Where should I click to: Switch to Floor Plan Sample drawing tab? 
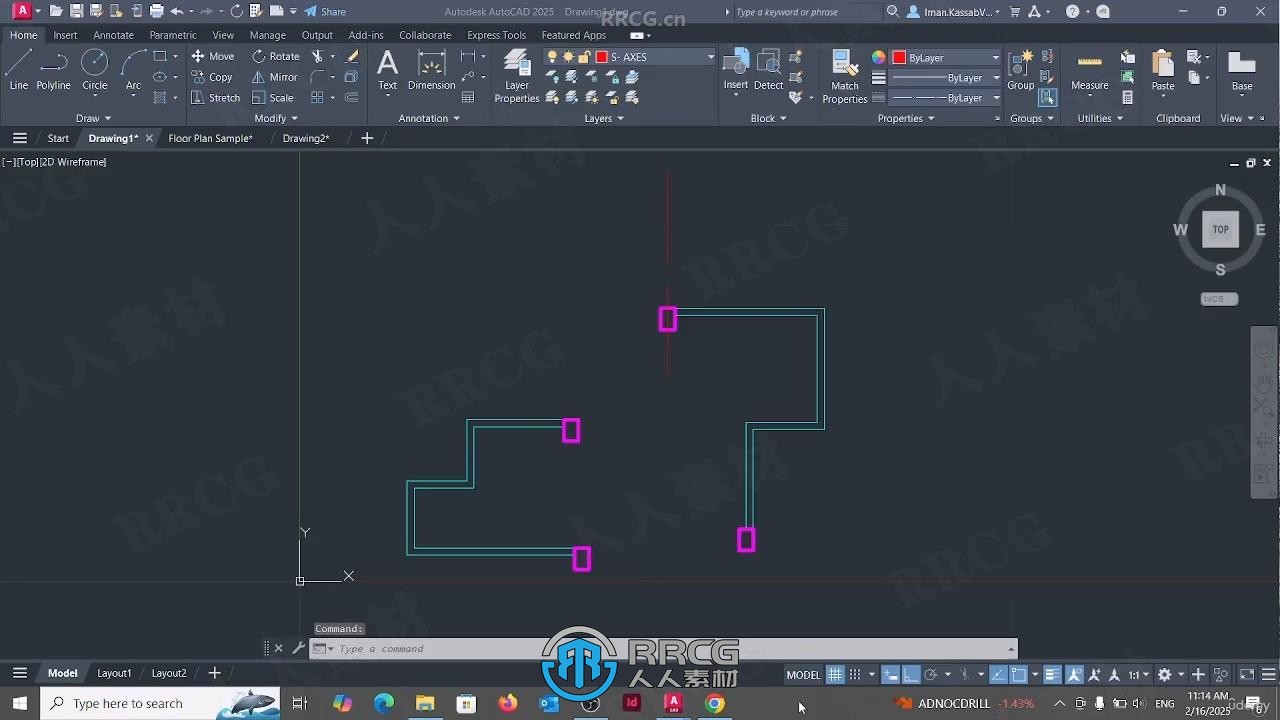pyautogui.click(x=210, y=138)
